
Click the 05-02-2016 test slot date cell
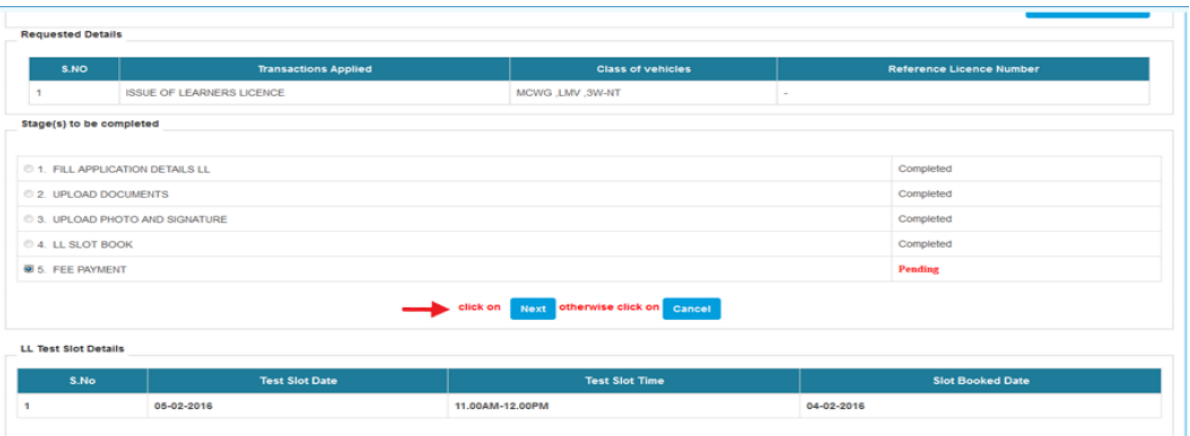(183, 406)
